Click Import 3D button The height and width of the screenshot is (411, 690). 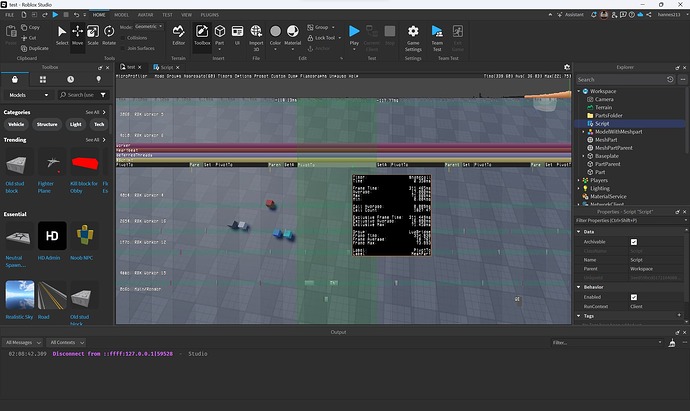point(256,38)
